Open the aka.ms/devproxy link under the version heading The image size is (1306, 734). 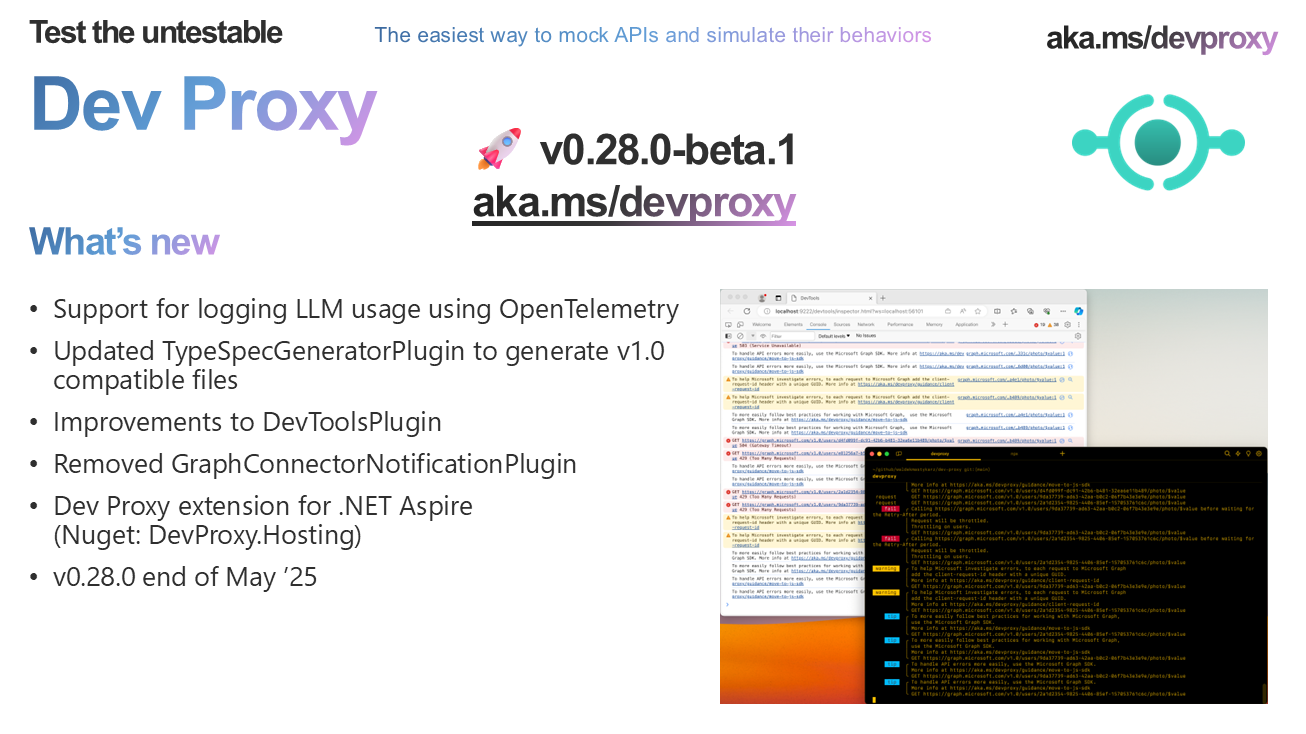[634, 202]
